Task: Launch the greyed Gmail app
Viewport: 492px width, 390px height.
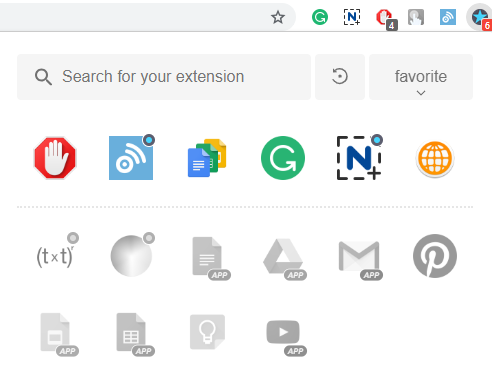Action: 360,258
